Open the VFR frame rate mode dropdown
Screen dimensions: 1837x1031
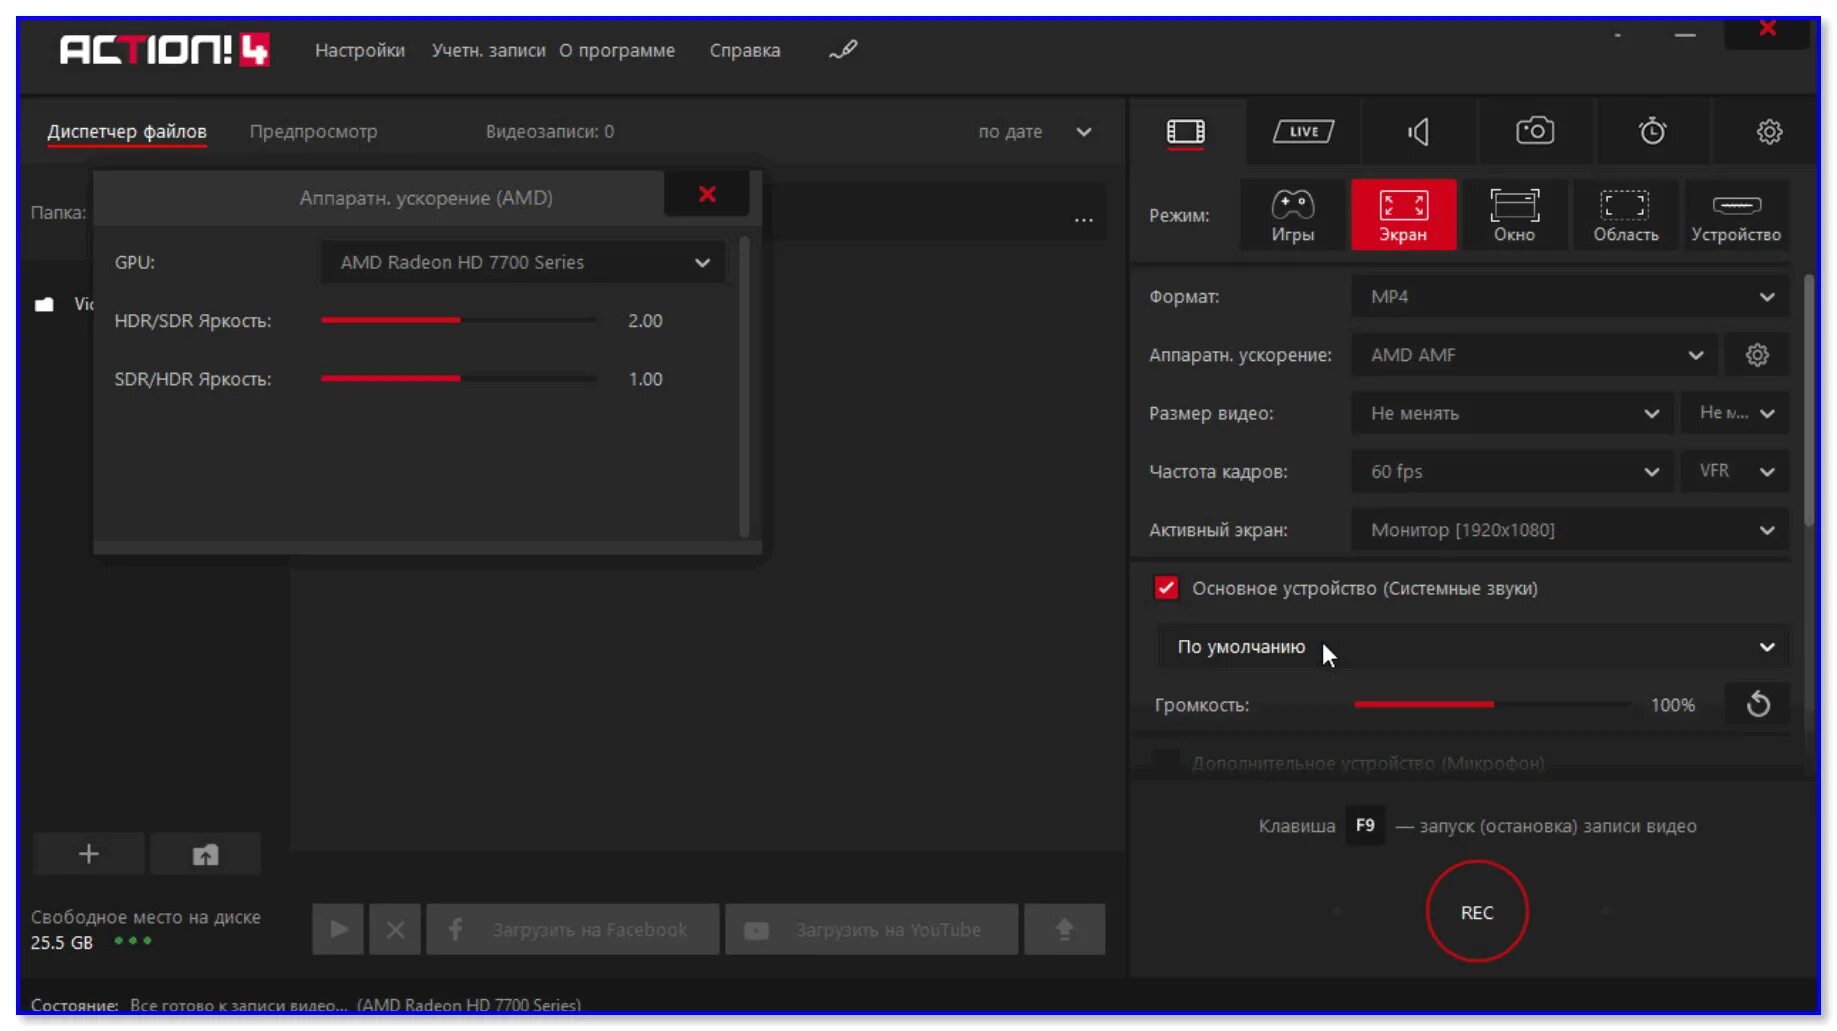tap(1735, 471)
